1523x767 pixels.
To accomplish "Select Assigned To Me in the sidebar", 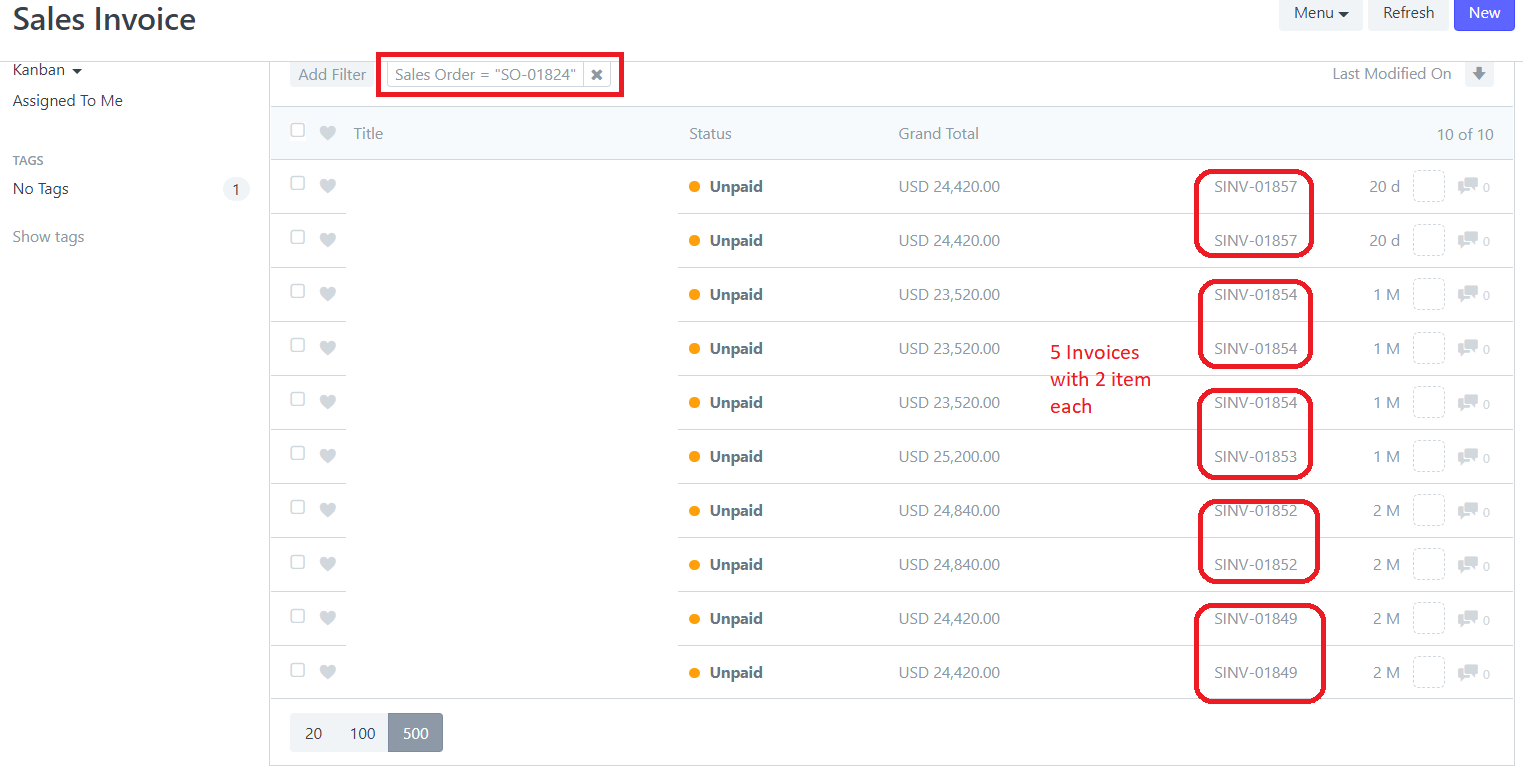I will tap(68, 101).
